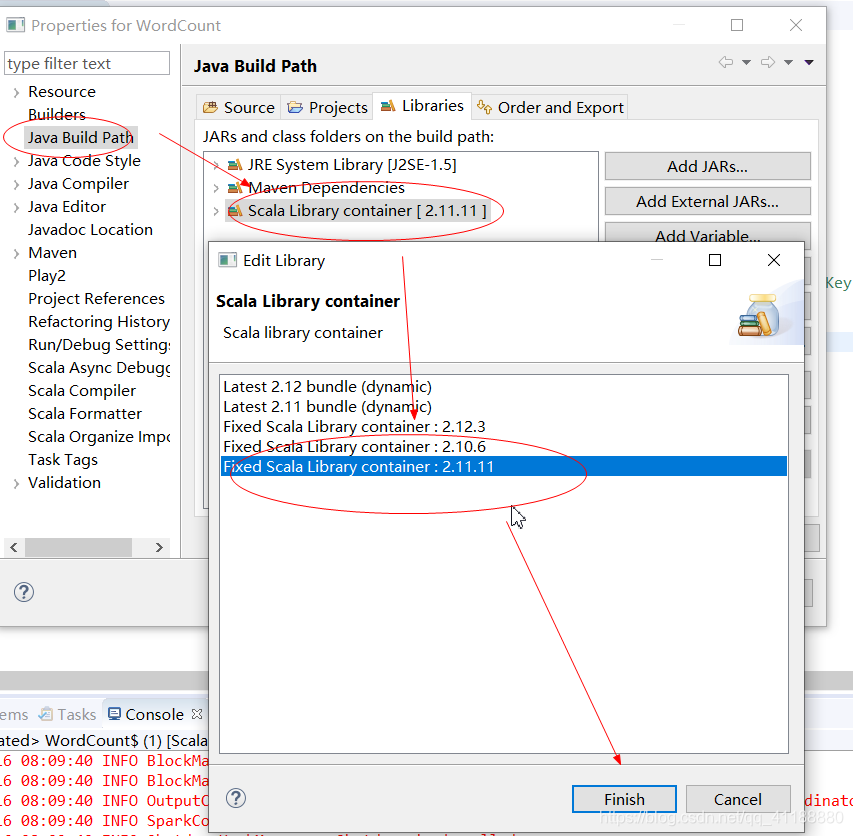Click Properties for WordCount window title icon
The image size is (853, 836).
(x=16, y=25)
